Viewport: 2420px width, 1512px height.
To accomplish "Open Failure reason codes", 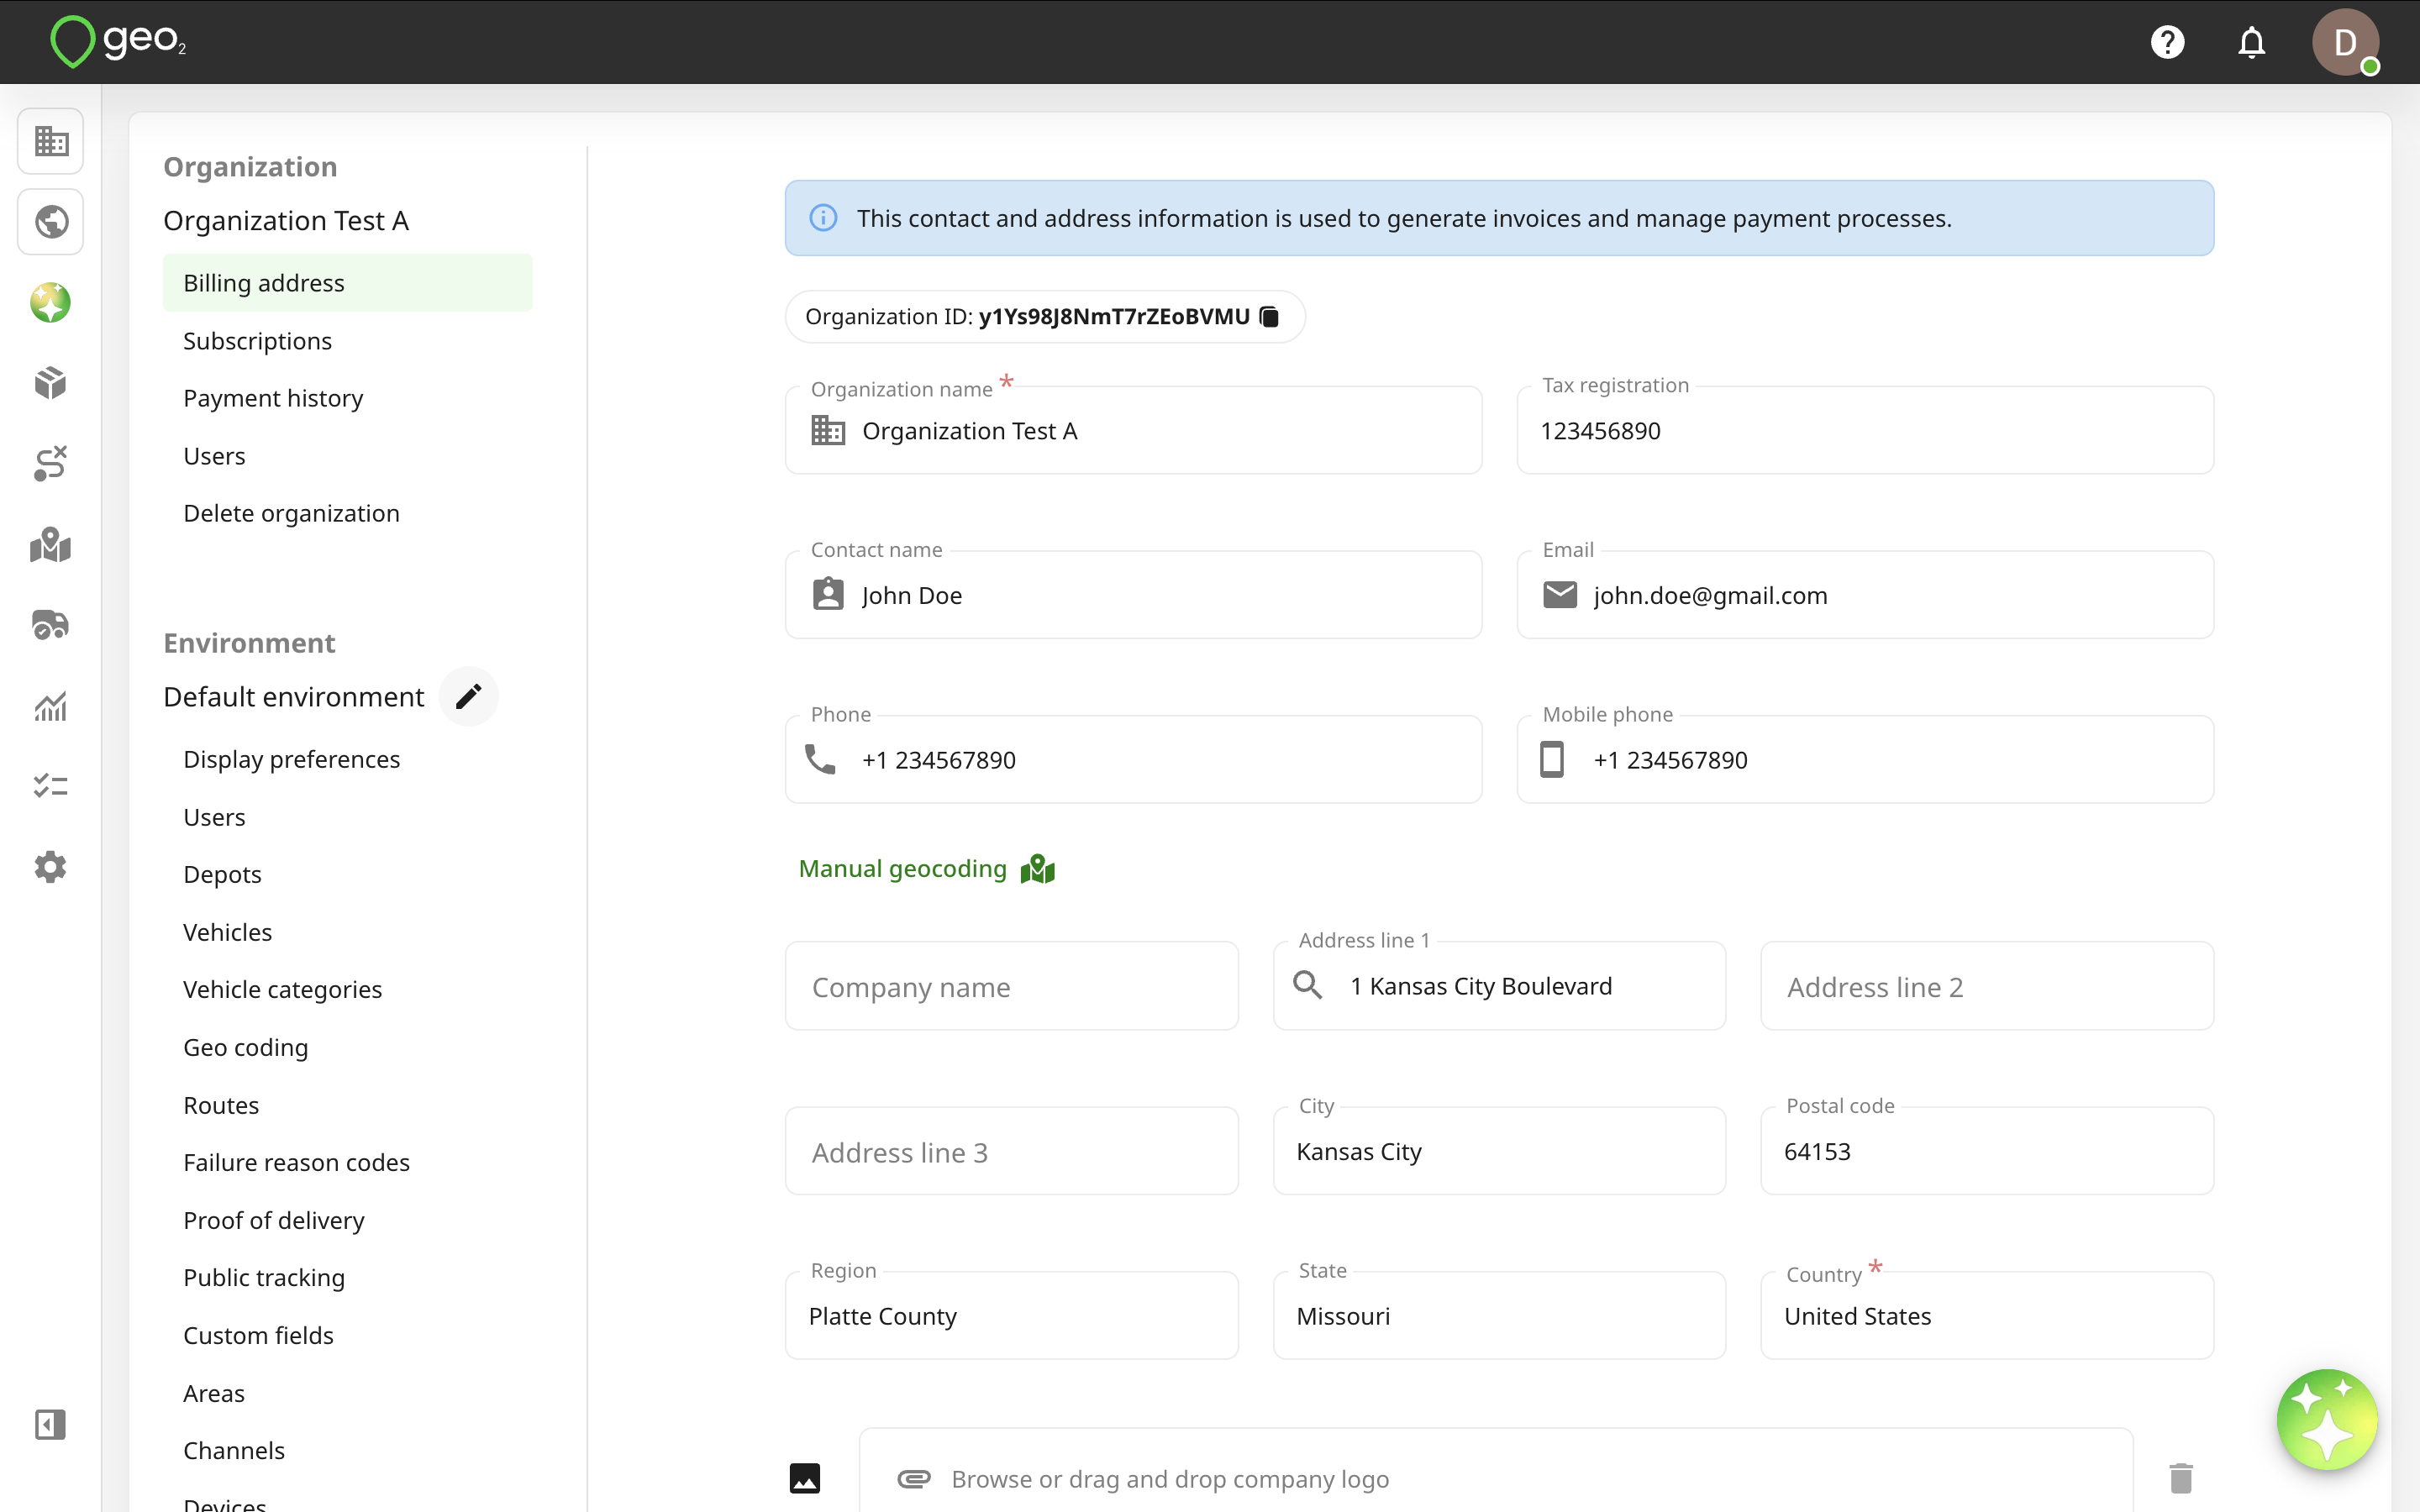I will [296, 1162].
